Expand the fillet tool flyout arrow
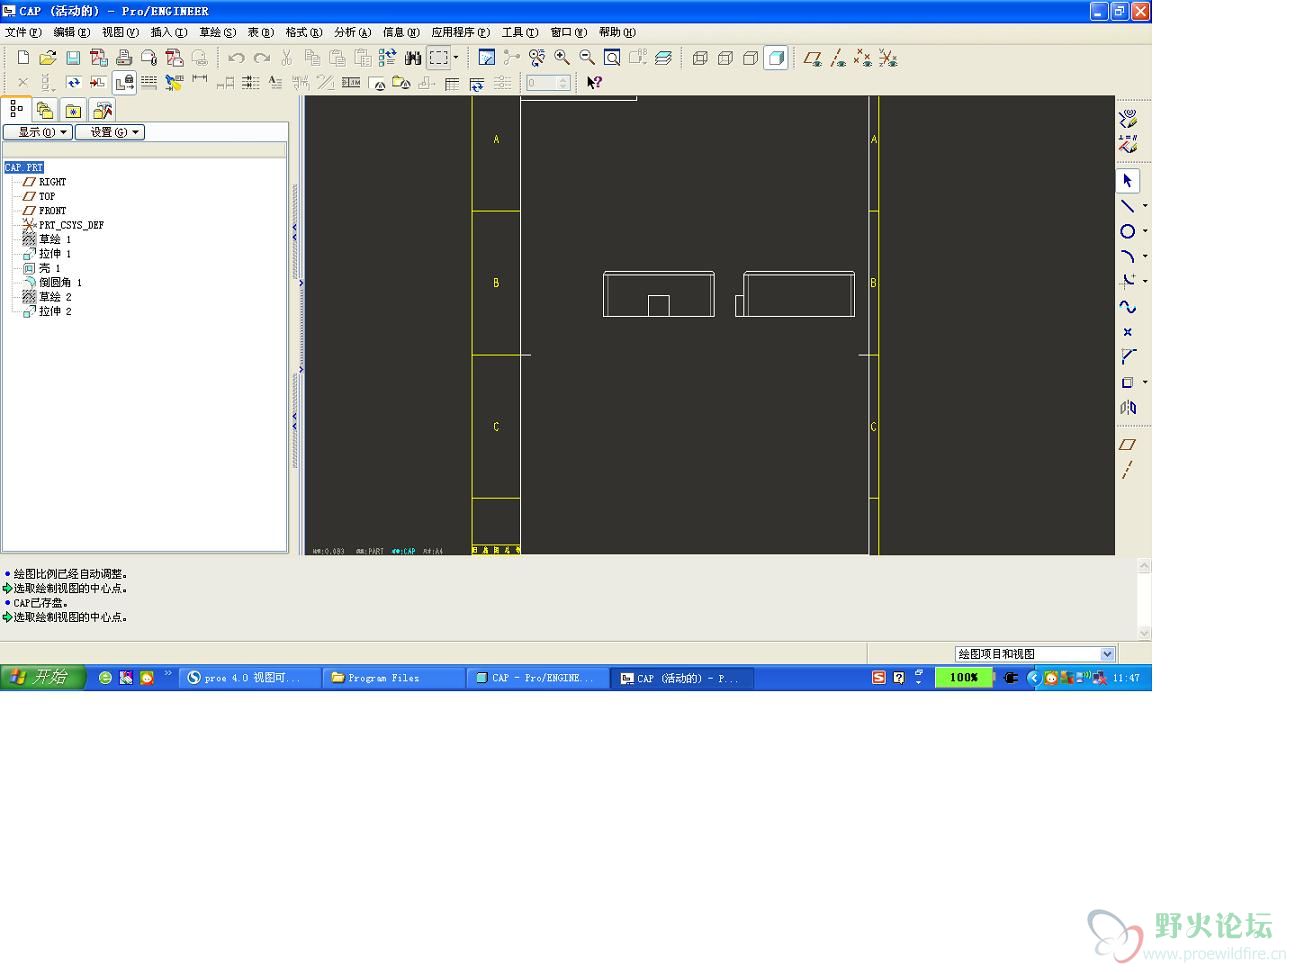1296x972 pixels. coord(1145,281)
